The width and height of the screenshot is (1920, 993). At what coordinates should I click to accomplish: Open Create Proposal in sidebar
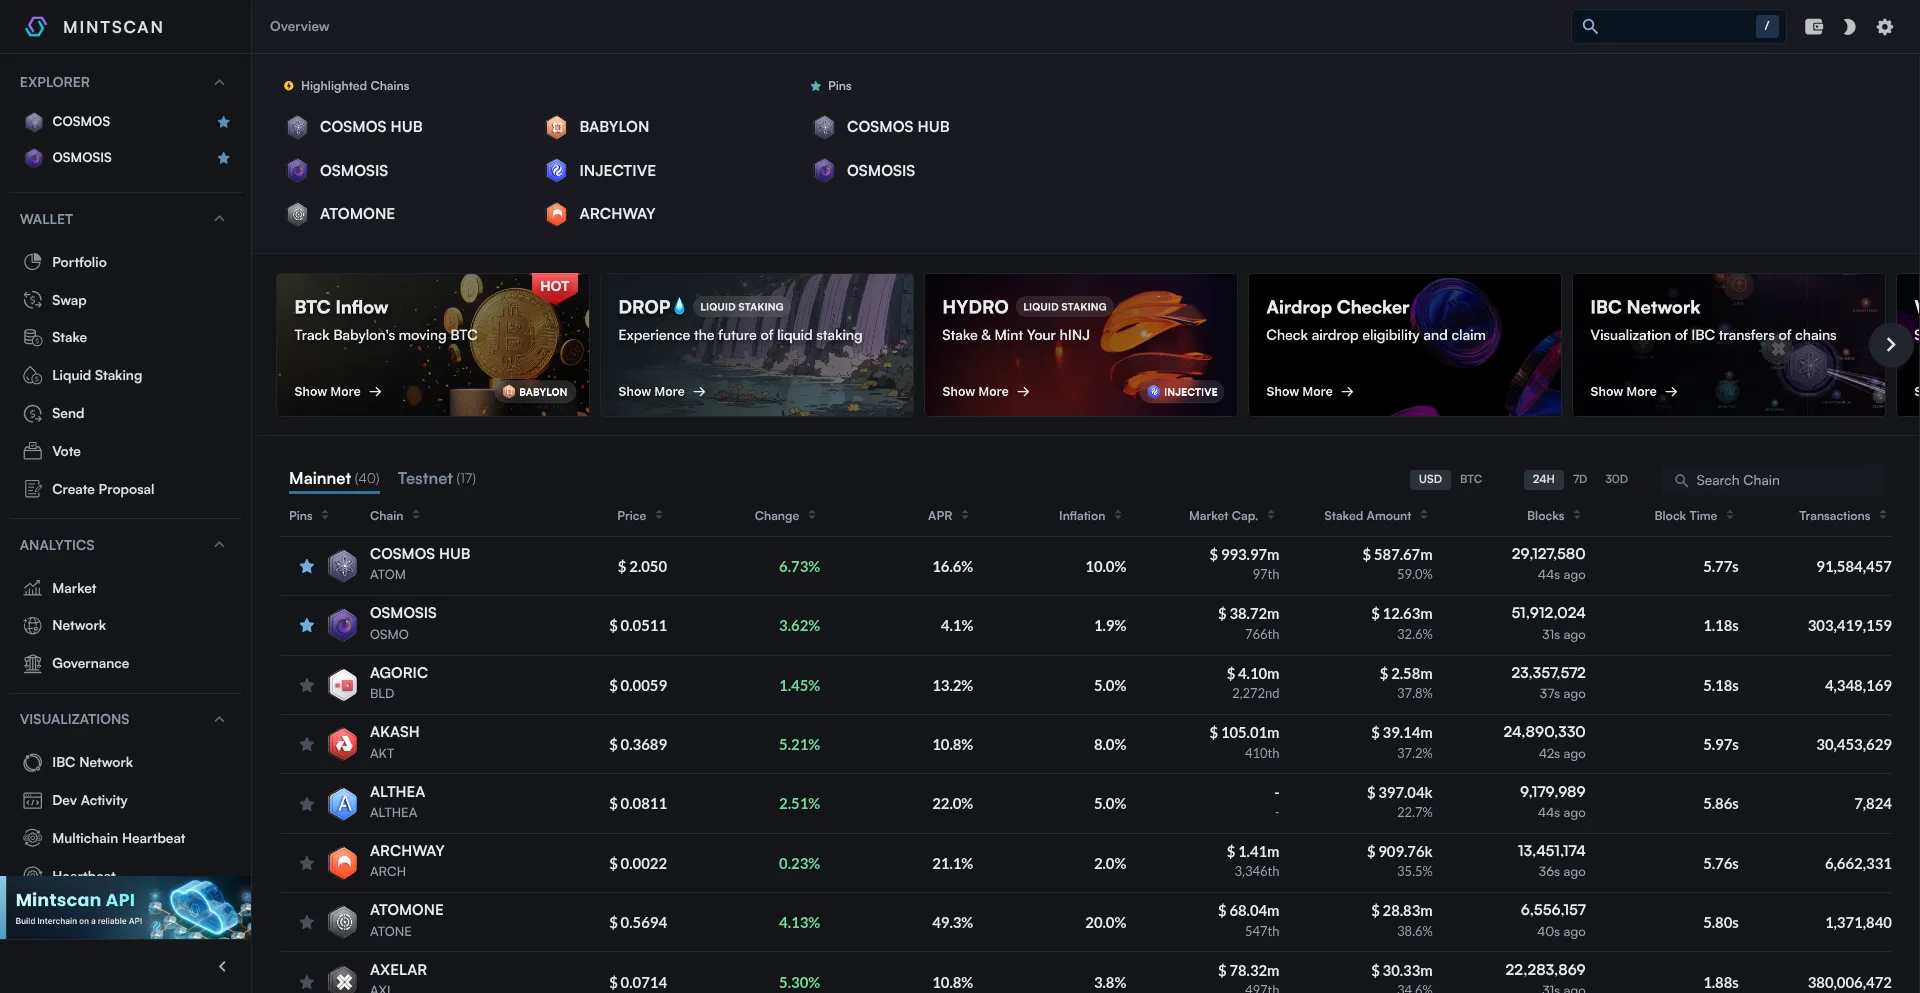[x=103, y=489]
